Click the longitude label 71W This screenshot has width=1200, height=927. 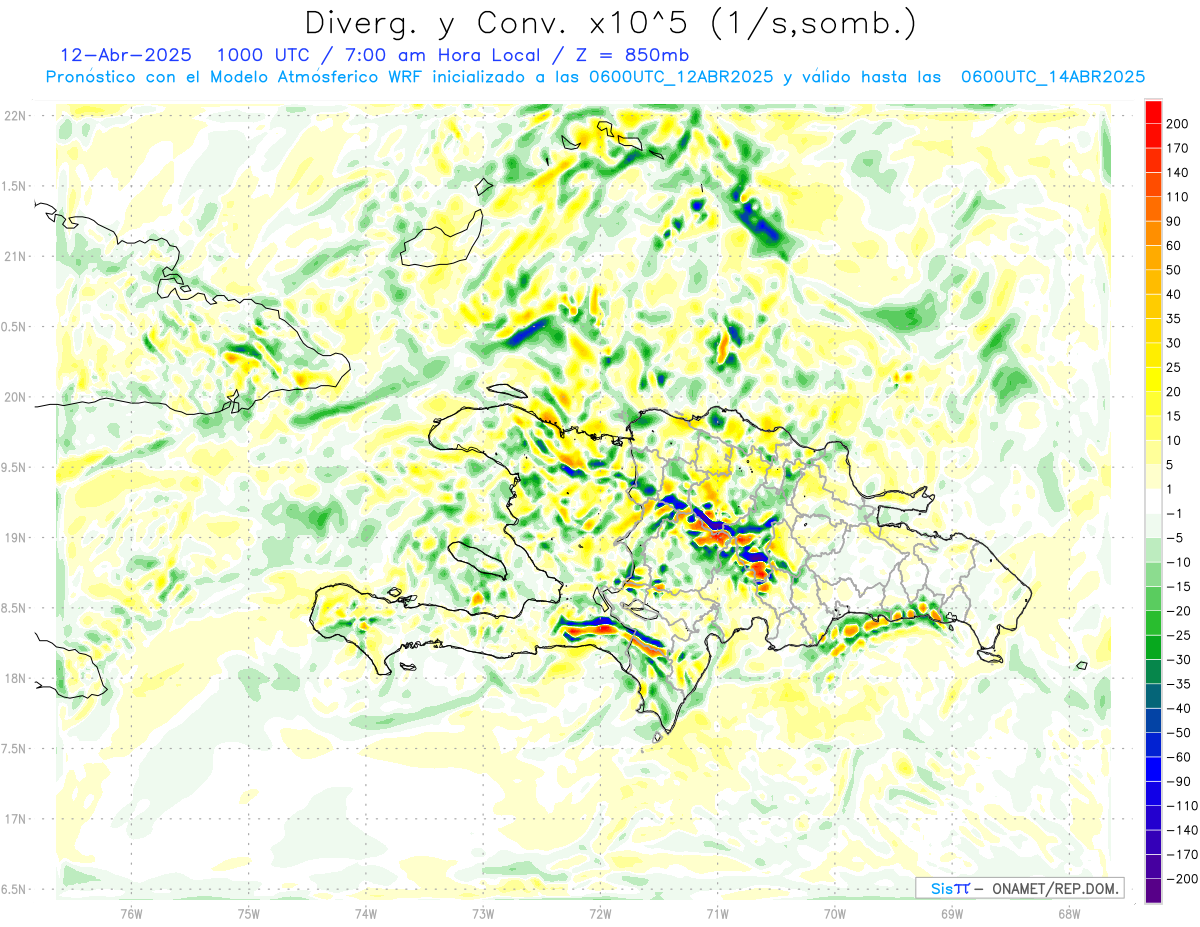(717, 913)
